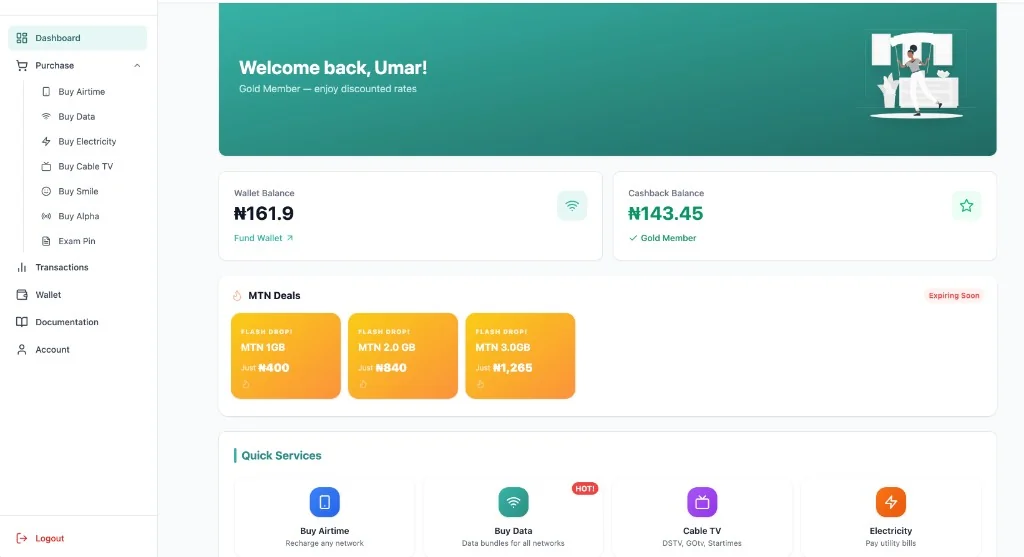This screenshot has height=557, width=1024.
Task: Click the blue Buy Airtime quick service icon
Action: coord(325,502)
